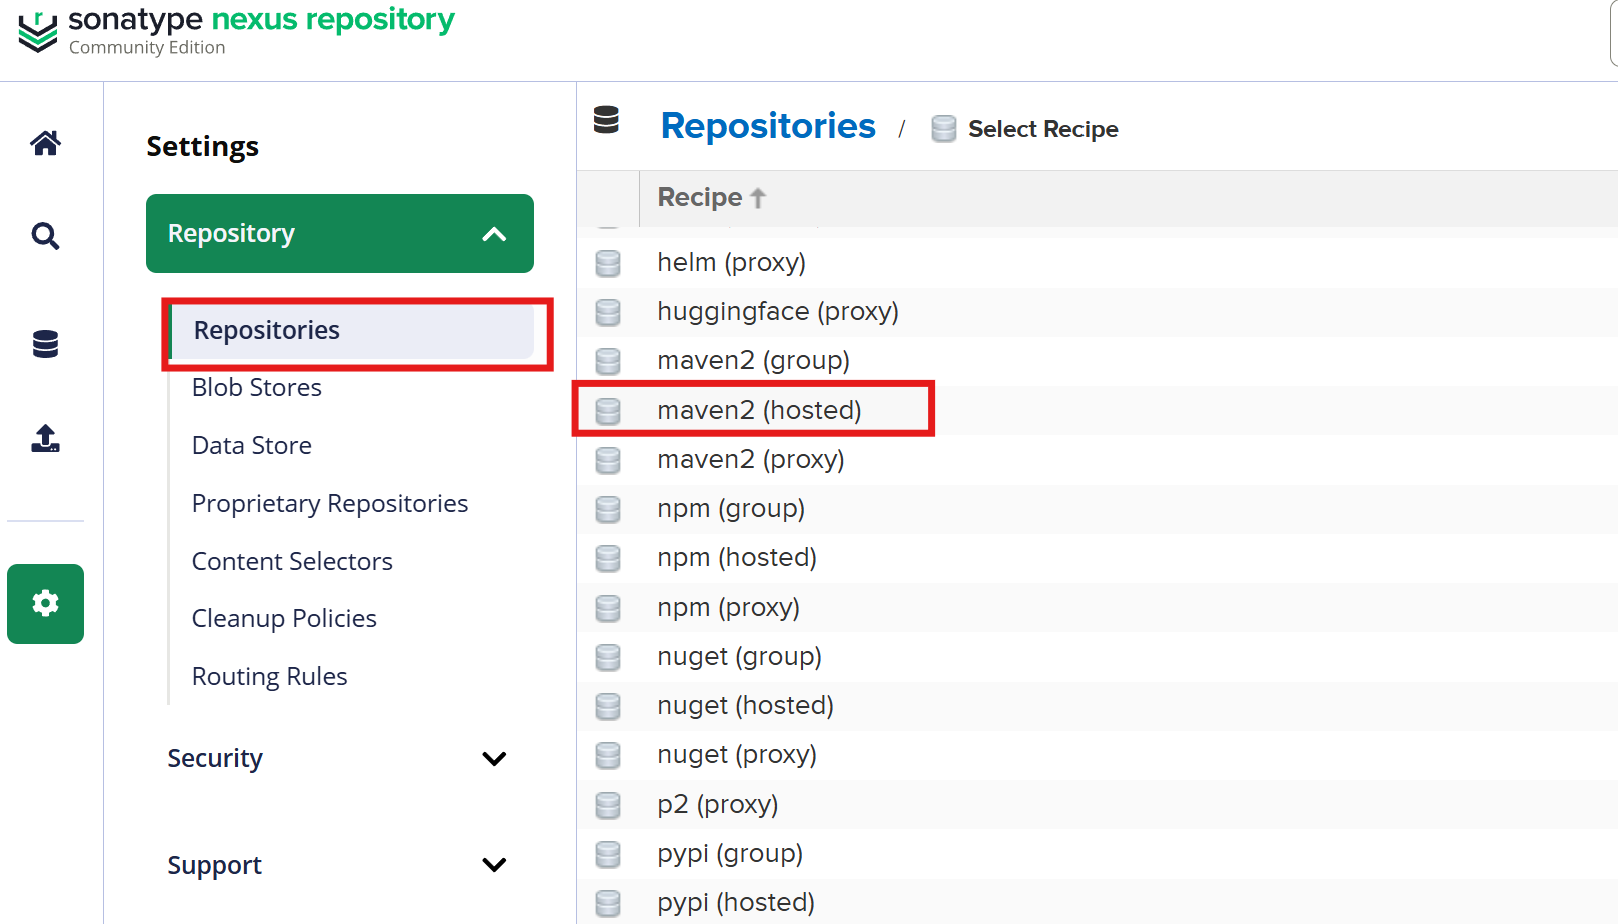Click the Repositories breadcrumb link
Screen dimensions: 1618x924
point(768,126)
